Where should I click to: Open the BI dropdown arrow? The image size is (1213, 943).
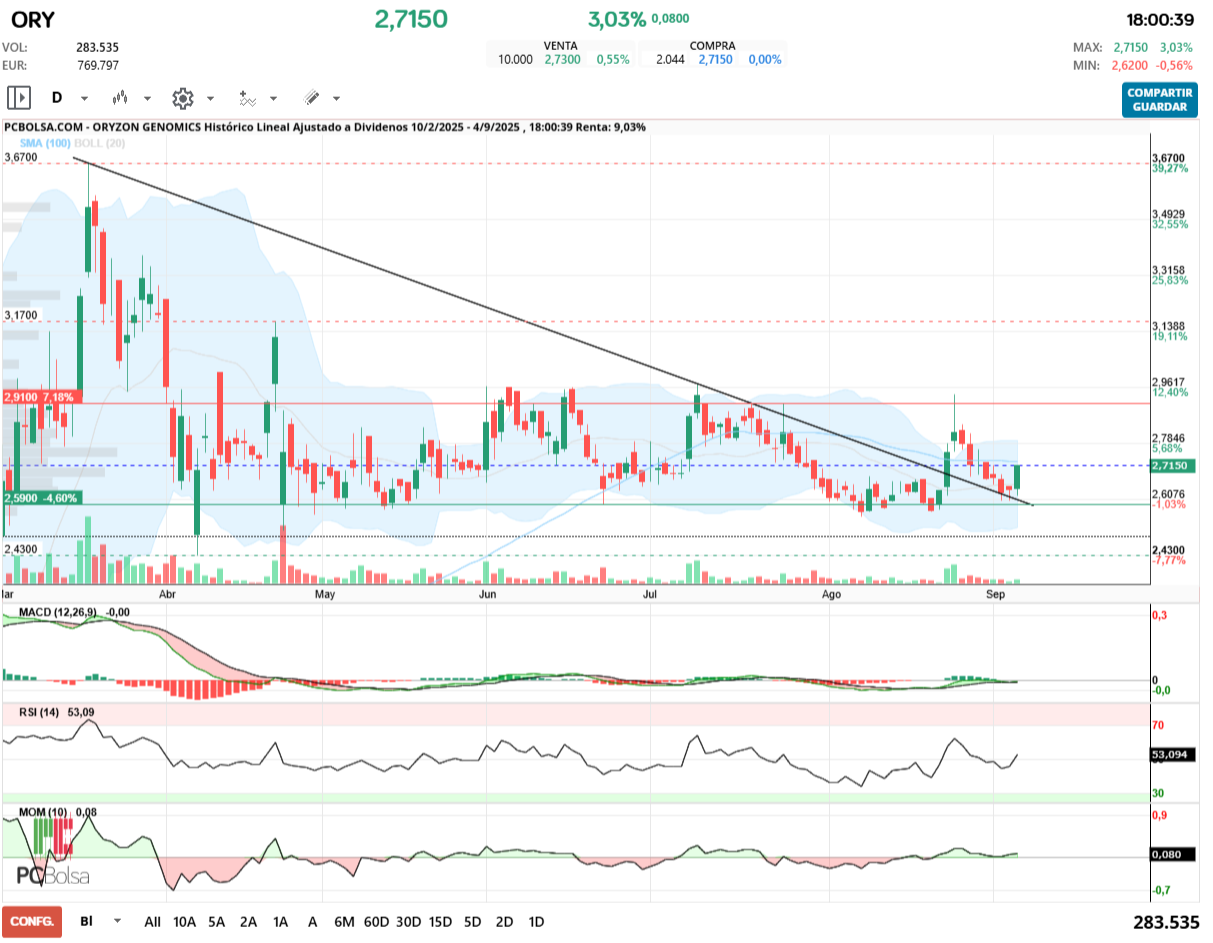click(x=118, y=920)
